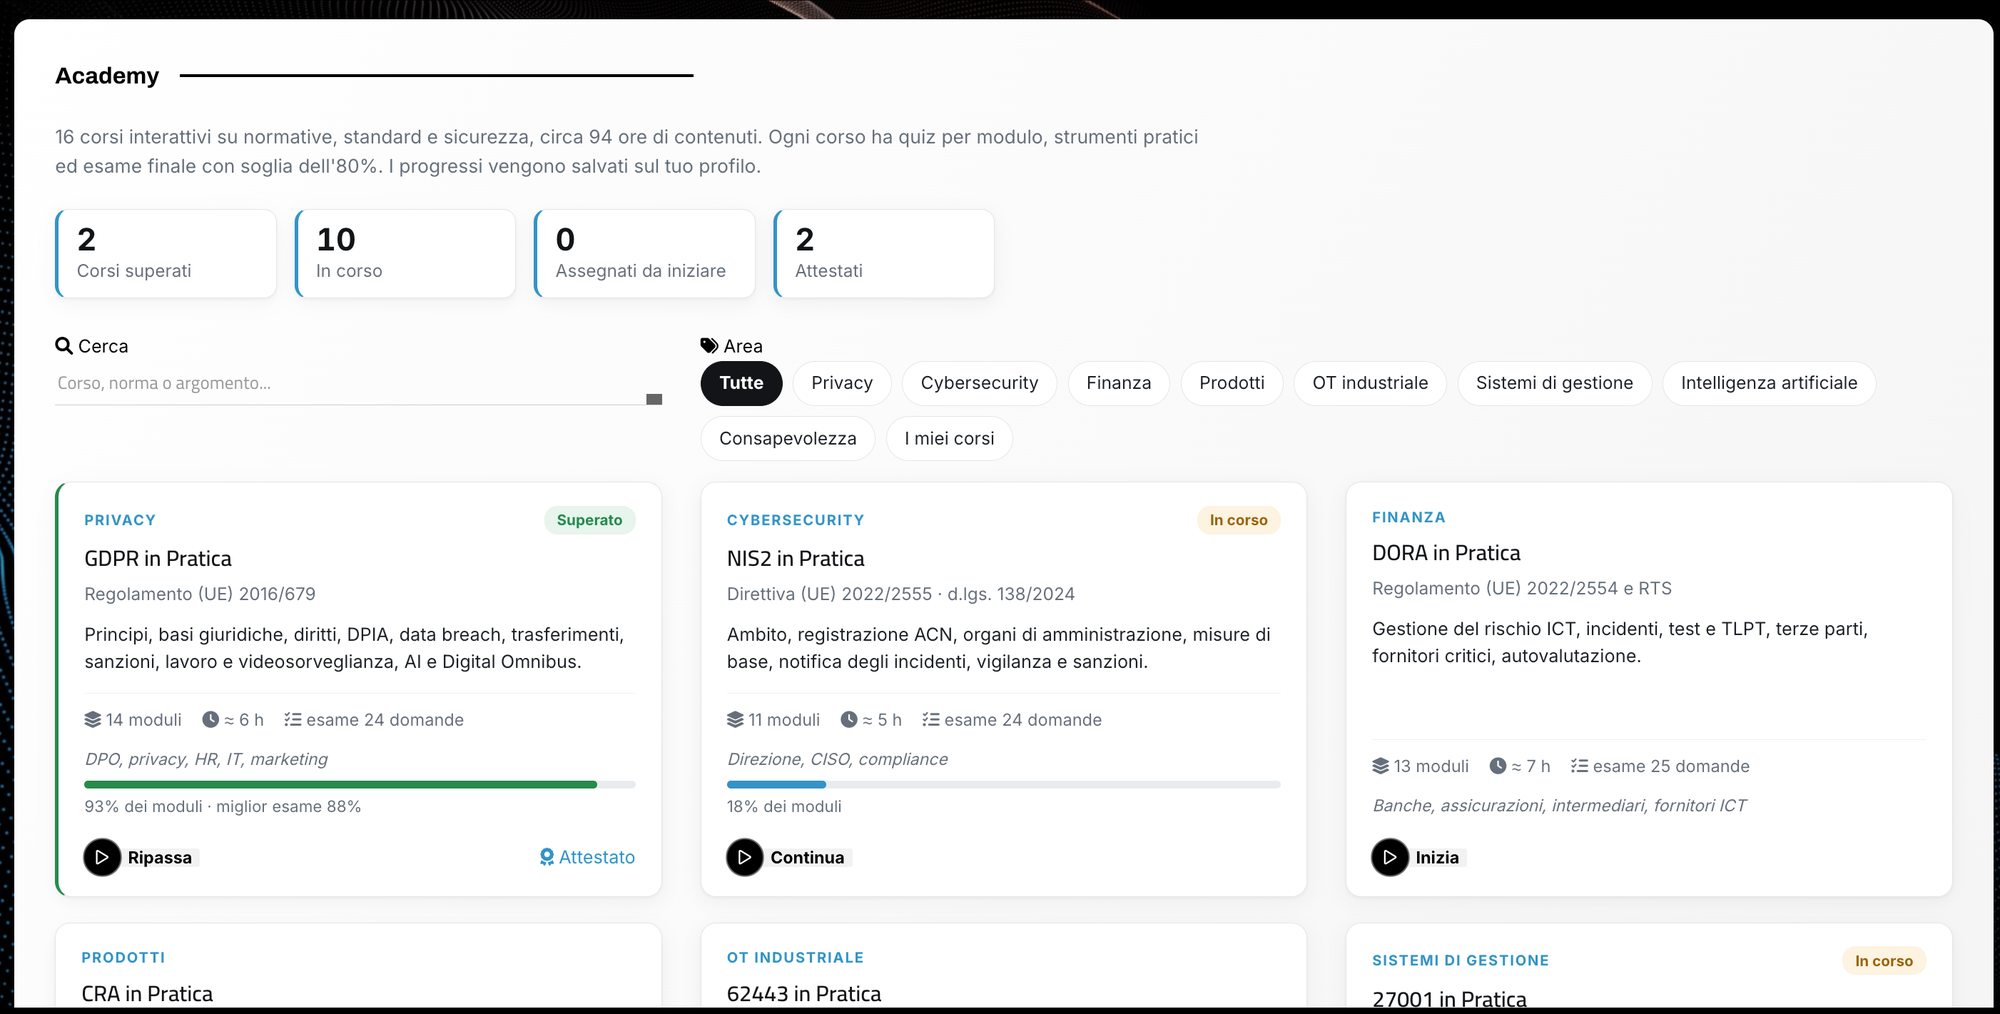This screenshot has height=1014, width=2000.
Task: Open the Attestato certificate link
Action: pyautogui.click(x=587, y=857)
